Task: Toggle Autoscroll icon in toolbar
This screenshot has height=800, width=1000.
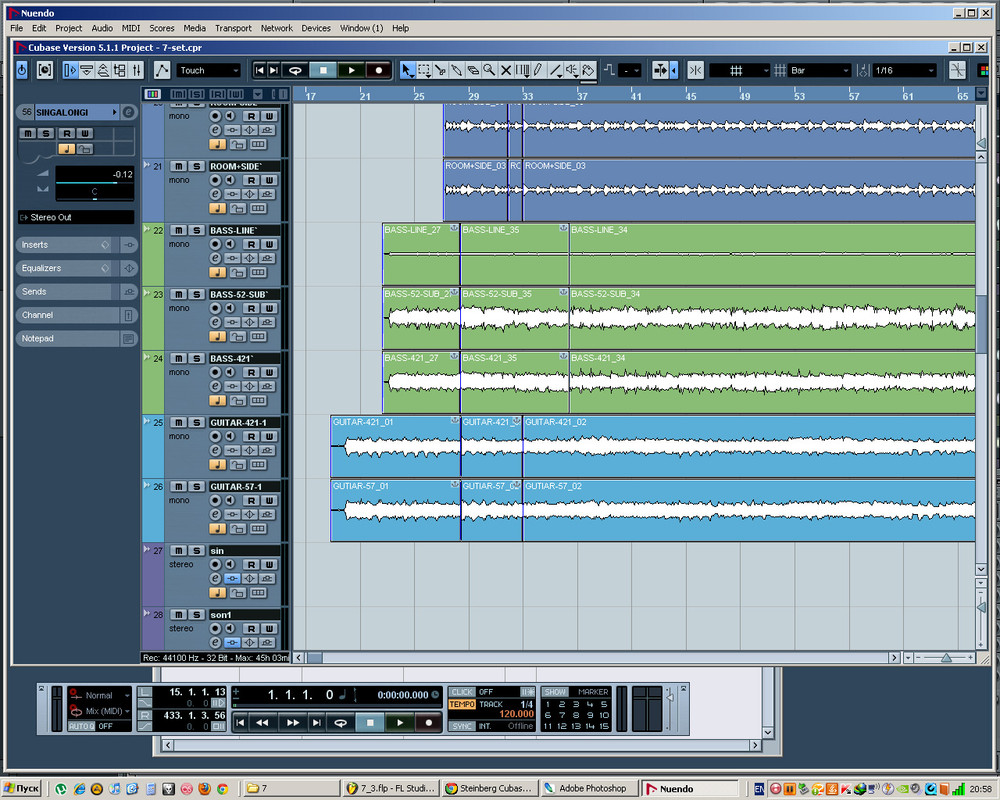Action: 660,70
